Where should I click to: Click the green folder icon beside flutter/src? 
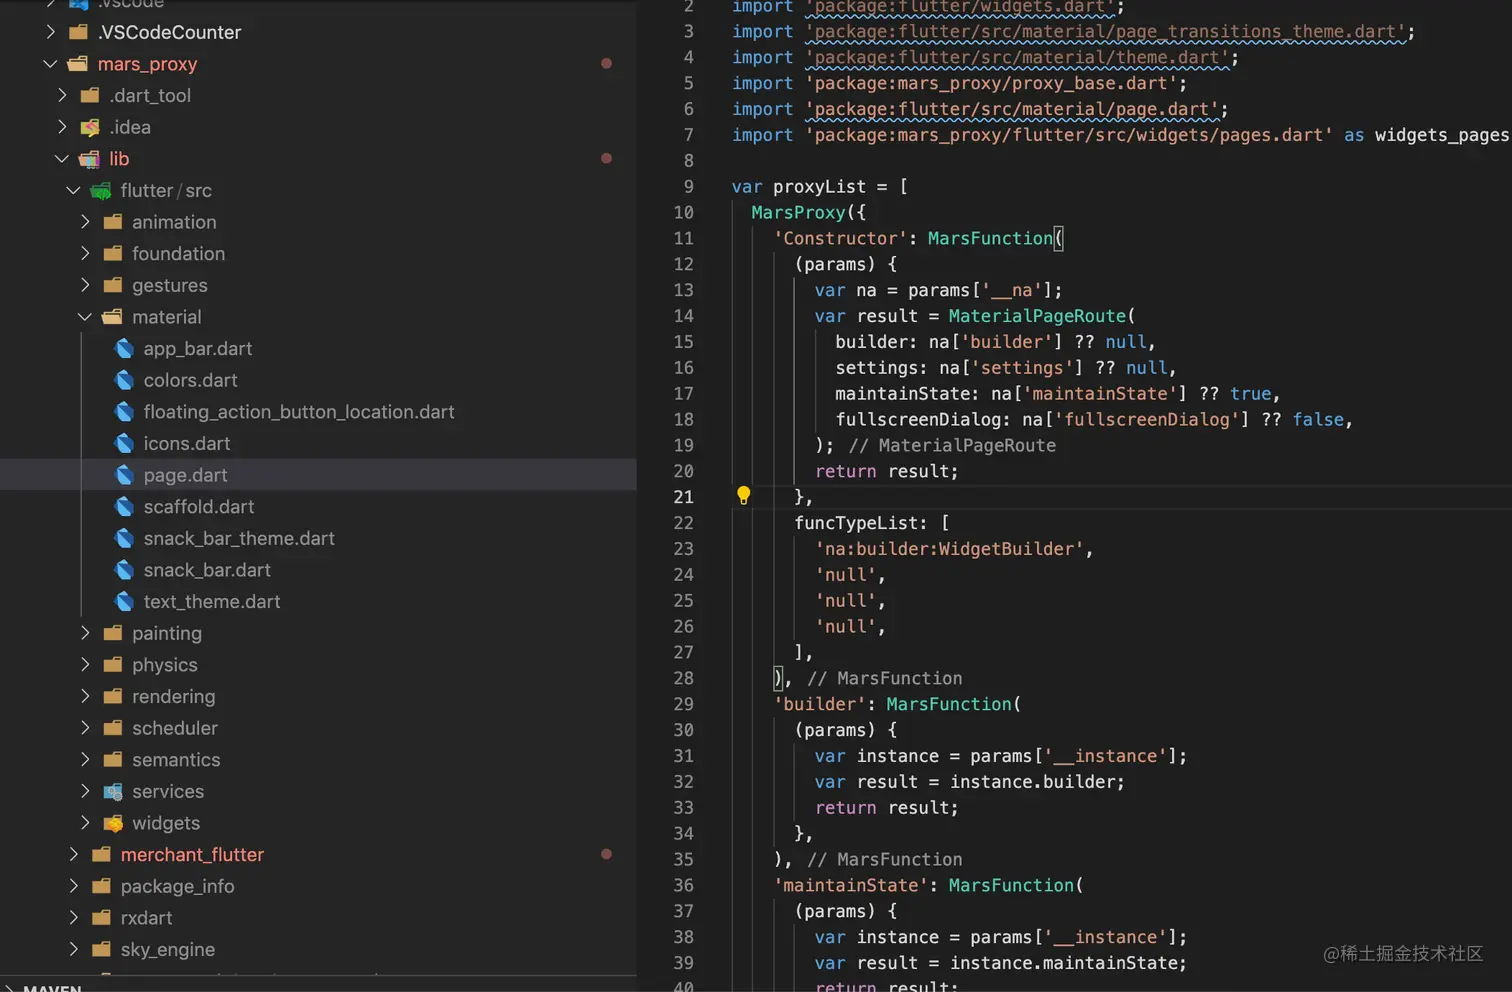101,190
